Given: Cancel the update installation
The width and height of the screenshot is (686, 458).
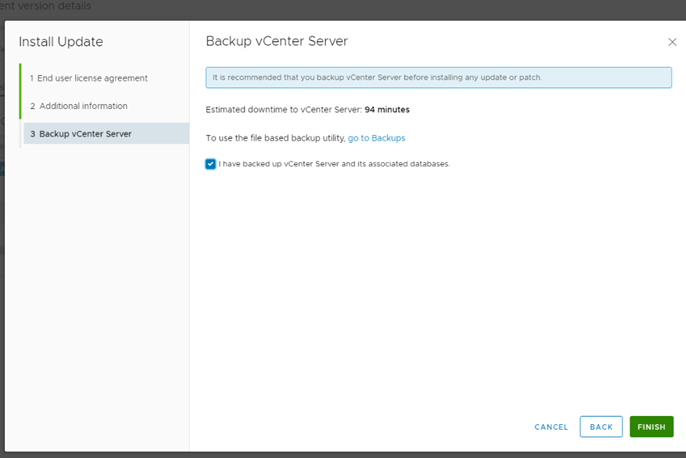Looking at the screenshot, I should pyautogui.click(x=551, y=427).
